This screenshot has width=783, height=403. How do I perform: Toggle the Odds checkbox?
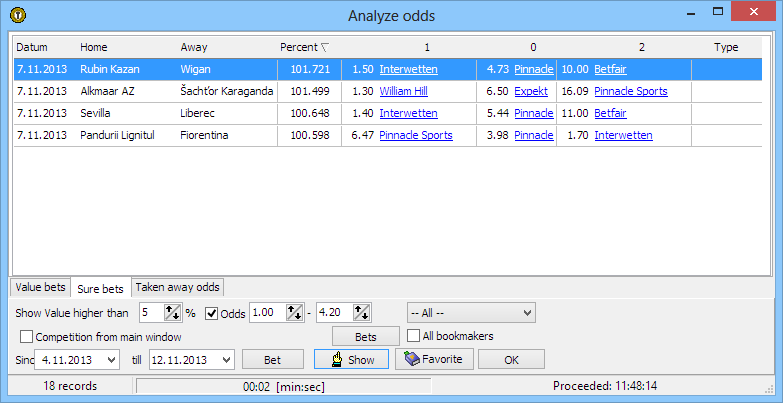212,313
